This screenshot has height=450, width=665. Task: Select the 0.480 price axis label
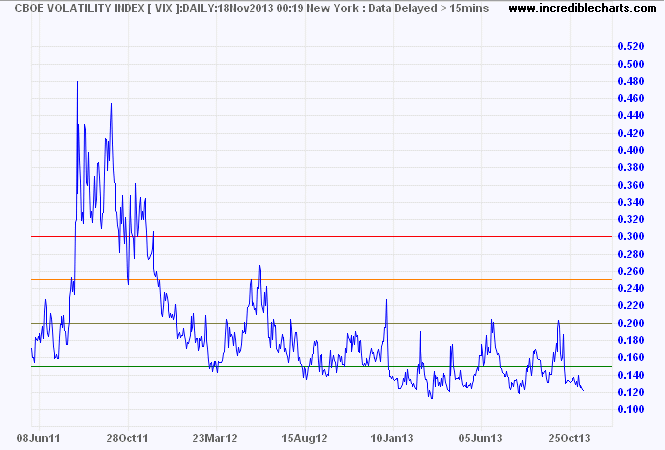[631, 81]
